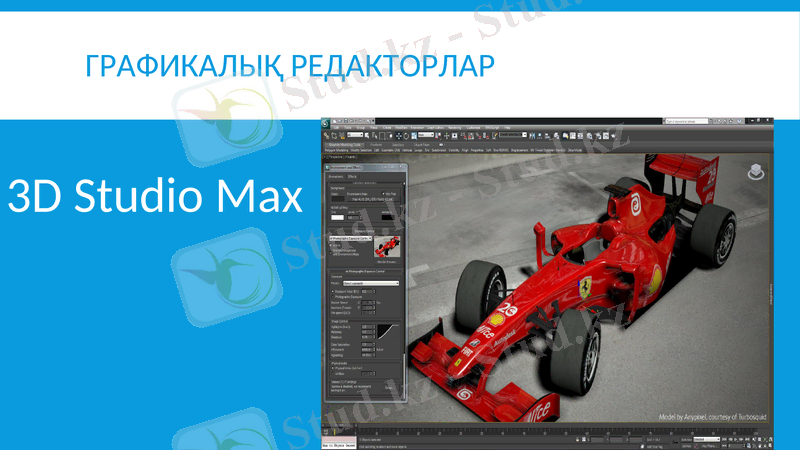Select the Photographic Exposure radio button
The width and height of the screenshot is (800, 450).
[333, 297]
